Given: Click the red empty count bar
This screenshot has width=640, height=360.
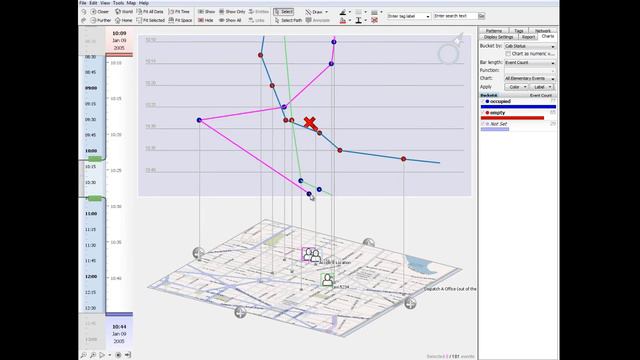Looking at the screenshot, I should tap(512, 118).
